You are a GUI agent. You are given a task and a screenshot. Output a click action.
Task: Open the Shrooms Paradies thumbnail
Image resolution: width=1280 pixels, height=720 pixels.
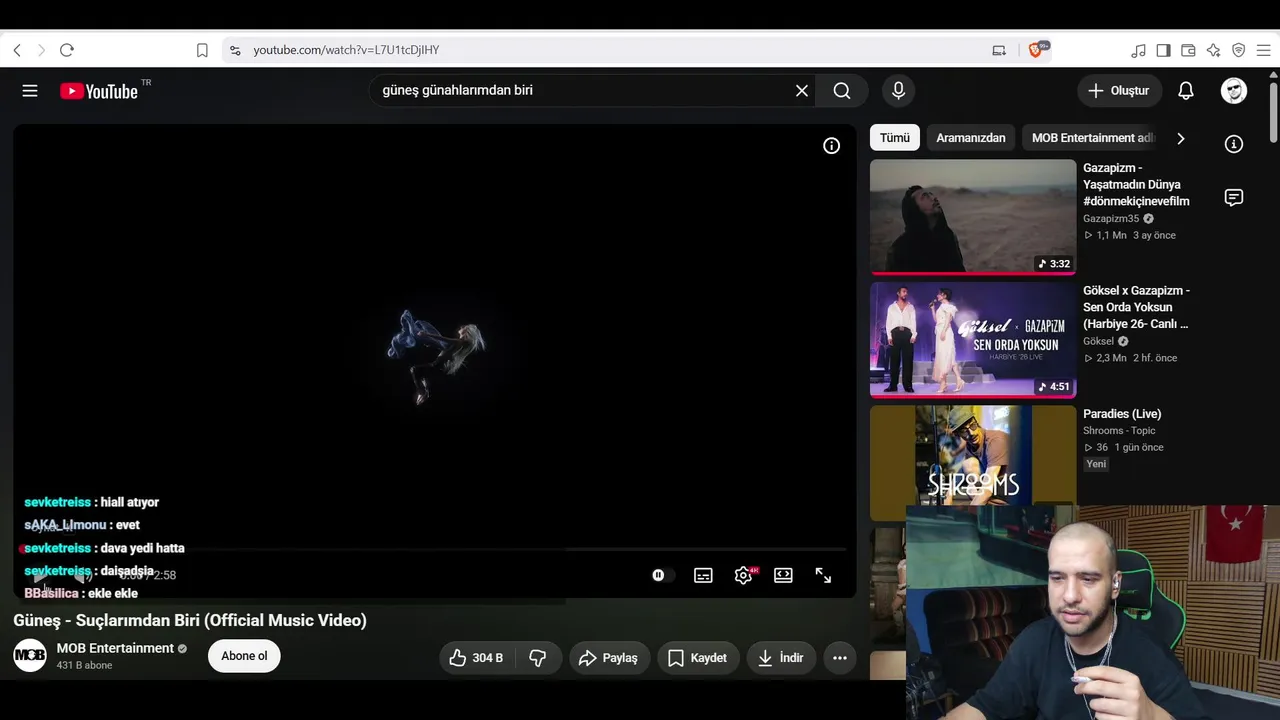(x=973, y=462)
